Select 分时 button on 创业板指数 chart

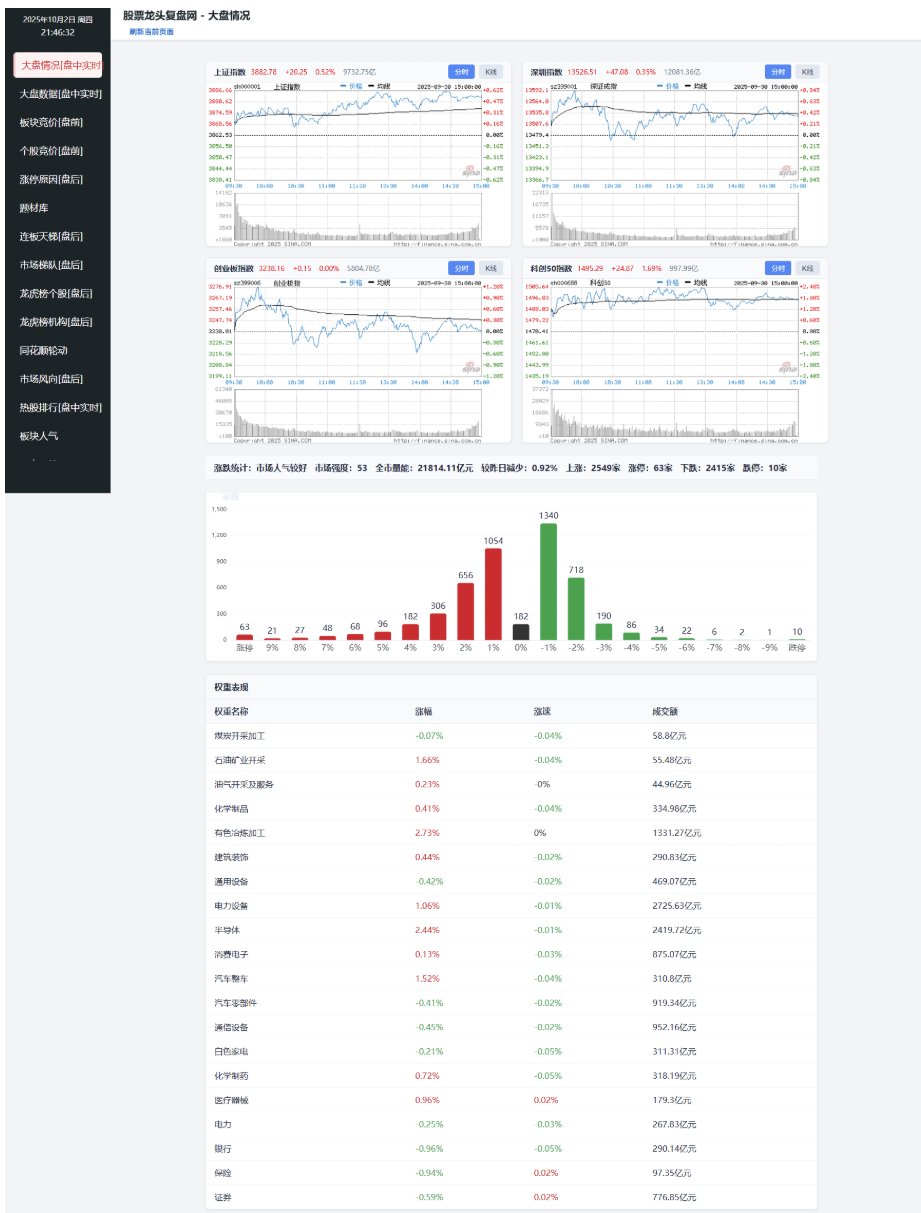(461, 268)
